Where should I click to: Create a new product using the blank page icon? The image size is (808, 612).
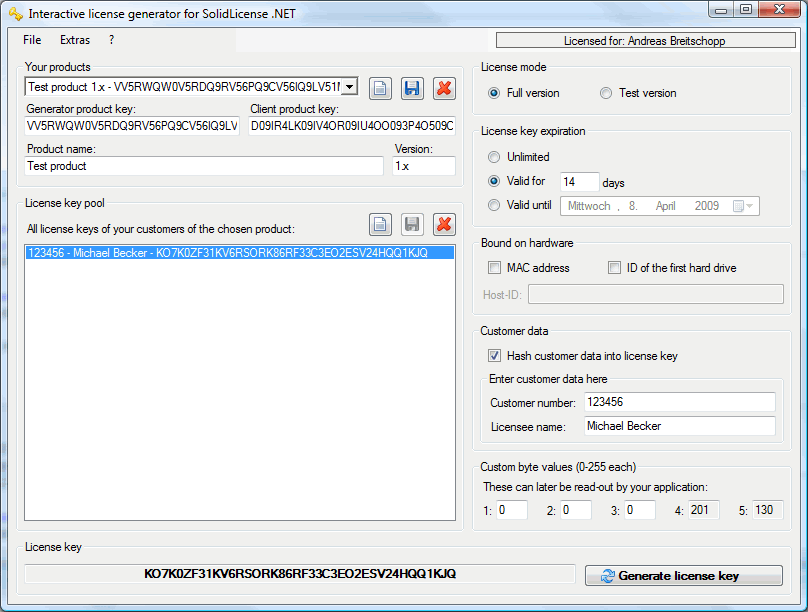[380, 88]
